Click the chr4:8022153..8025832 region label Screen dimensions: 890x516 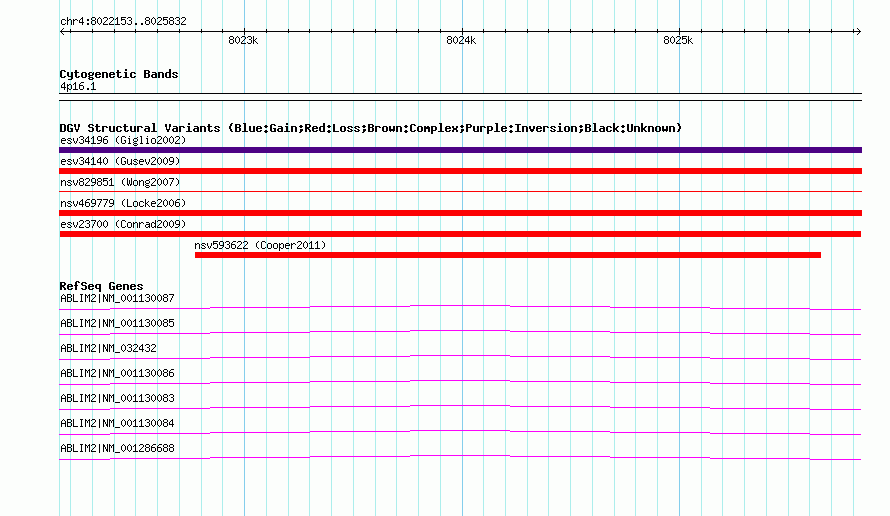click(x=123, y=22)
